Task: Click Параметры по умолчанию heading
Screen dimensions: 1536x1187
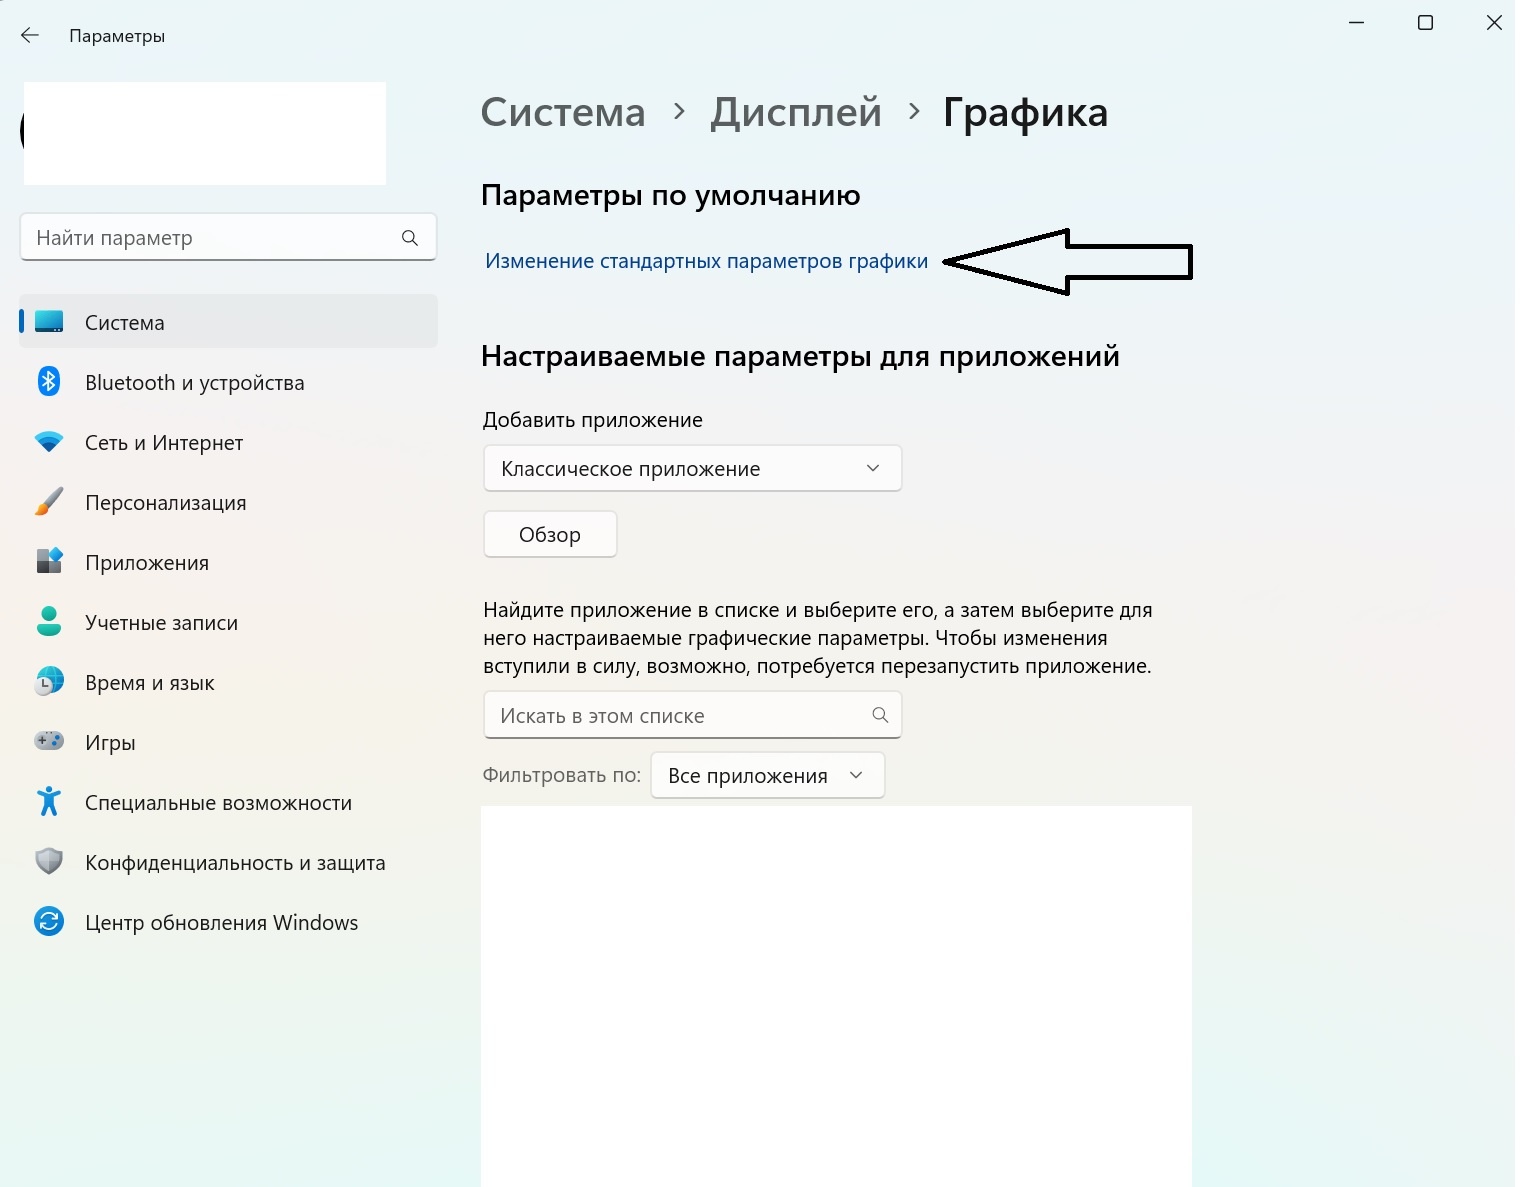Action: point(670,195)
